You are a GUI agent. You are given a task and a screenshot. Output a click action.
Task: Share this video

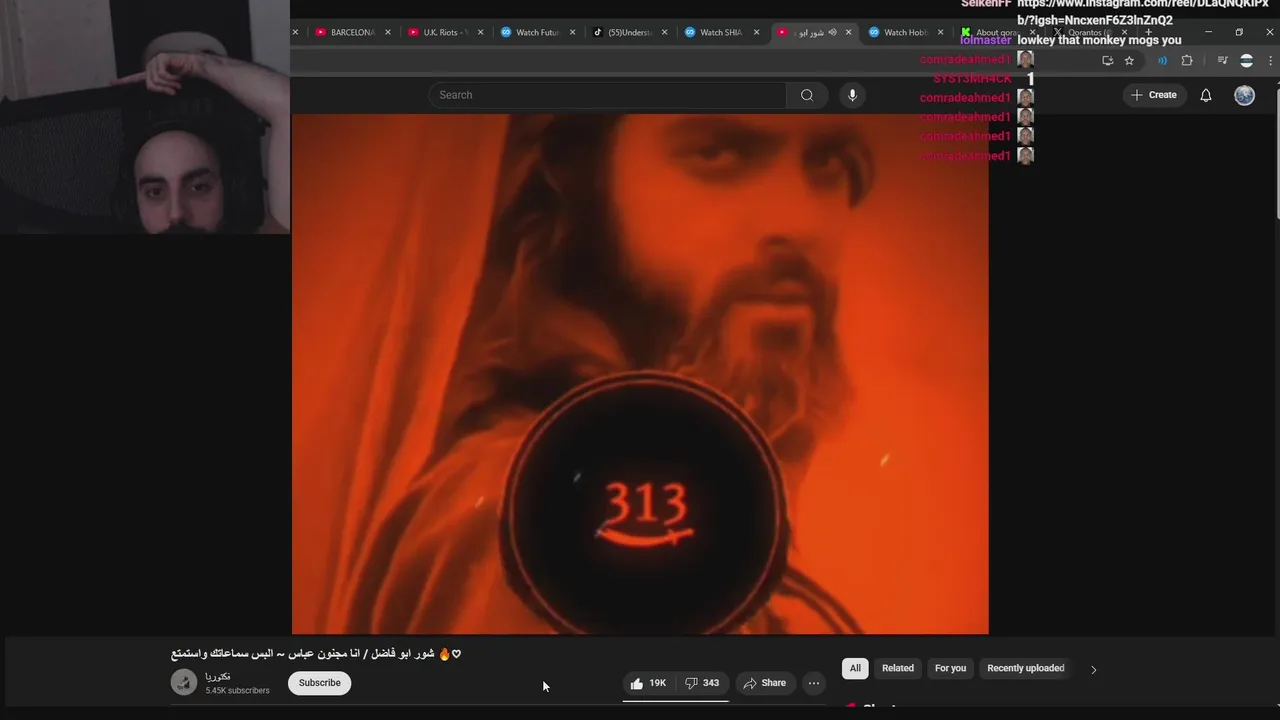(x=764, y=683)
